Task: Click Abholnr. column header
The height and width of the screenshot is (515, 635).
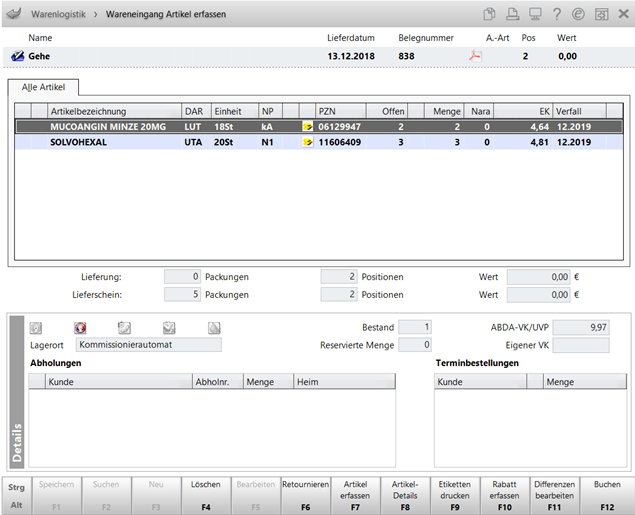Action: pos(217,381)
